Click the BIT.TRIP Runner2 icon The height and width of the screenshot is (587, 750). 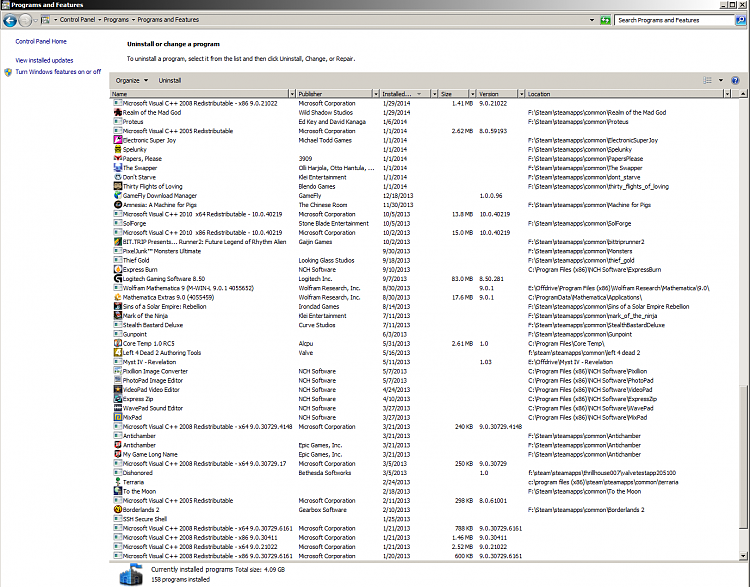click(x=118, y=242)
